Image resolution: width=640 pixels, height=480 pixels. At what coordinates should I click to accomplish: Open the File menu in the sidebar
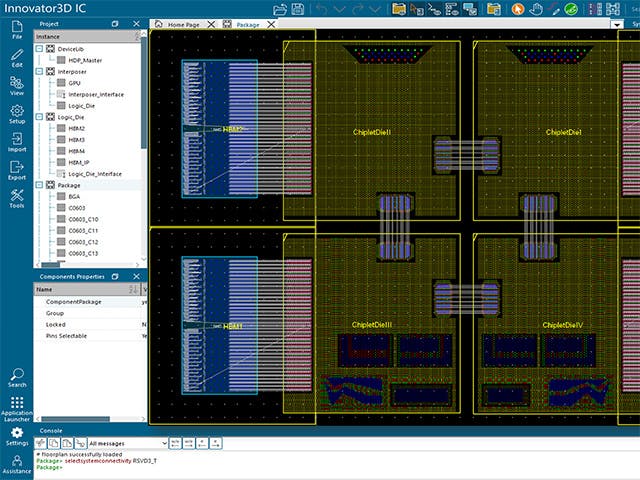point(17,30)
